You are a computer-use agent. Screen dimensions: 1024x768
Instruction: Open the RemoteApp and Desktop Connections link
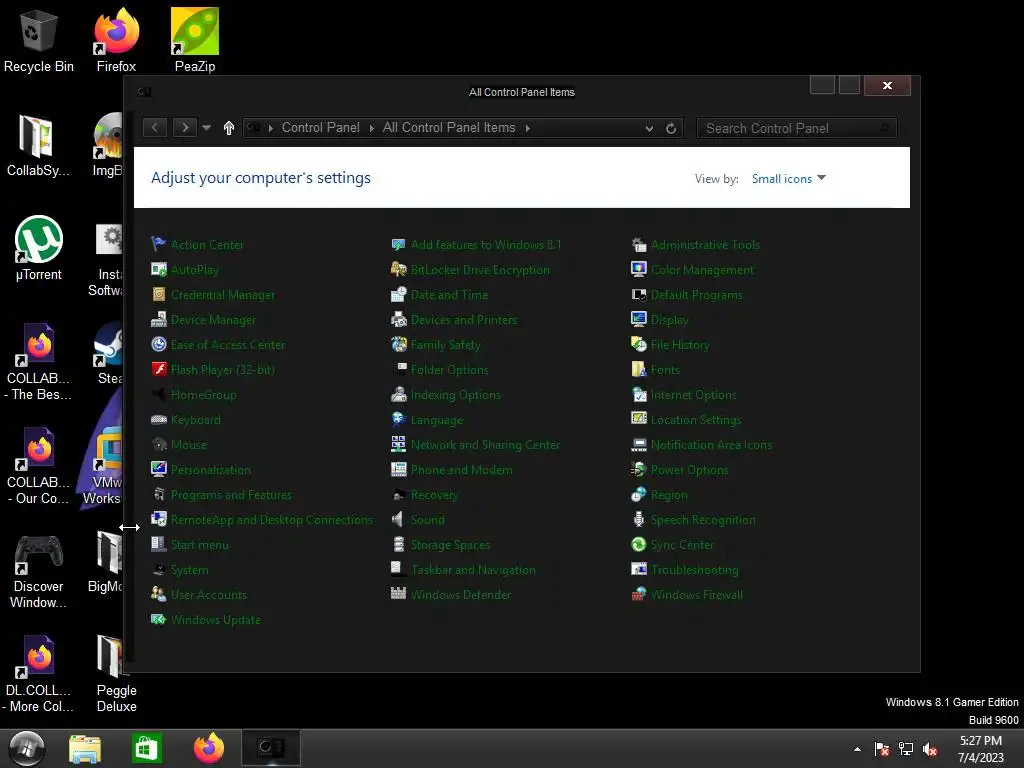pos(272,520)
